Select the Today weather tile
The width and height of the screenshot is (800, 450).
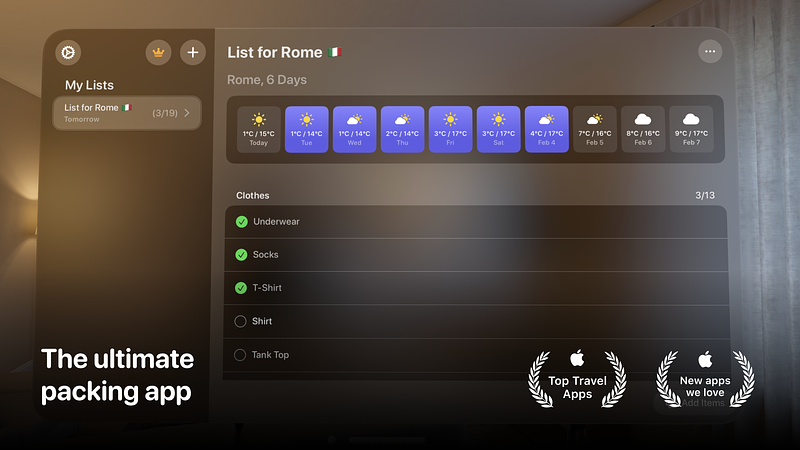click(259, 130)
